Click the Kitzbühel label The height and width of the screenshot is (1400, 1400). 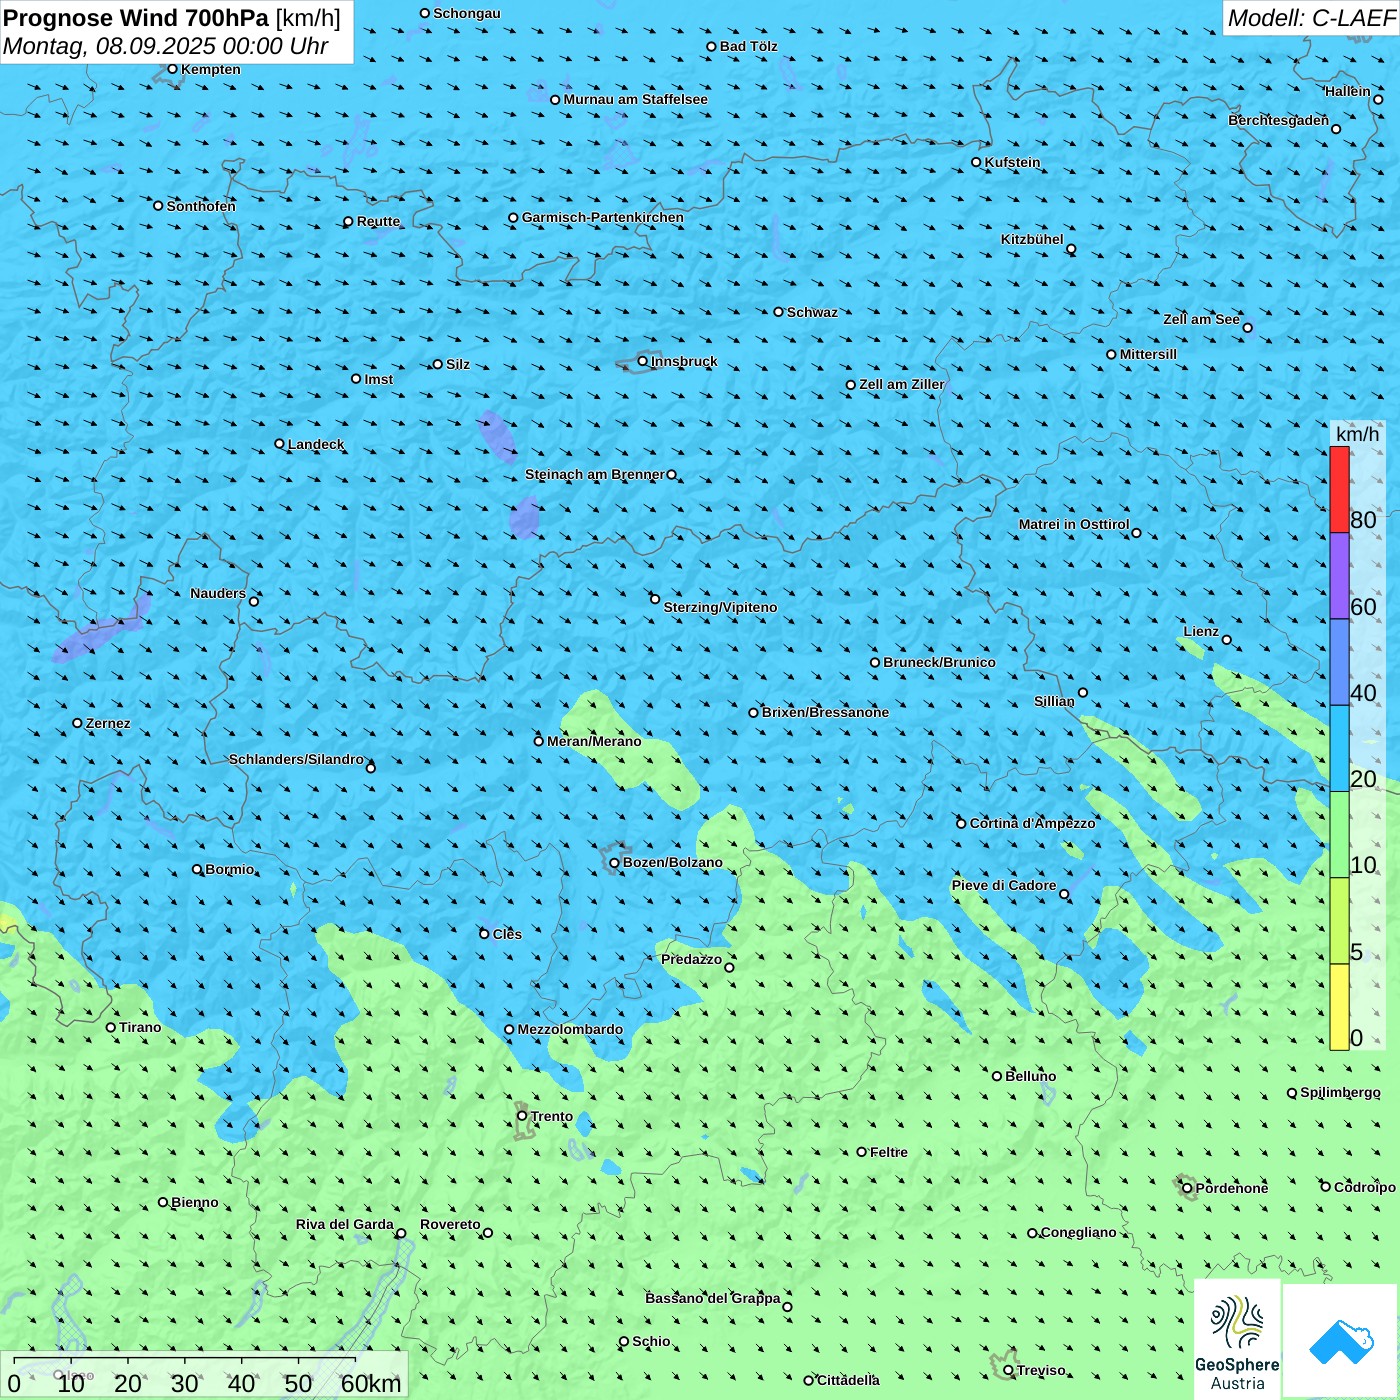pyautogui.click(x=1032, y=239)
